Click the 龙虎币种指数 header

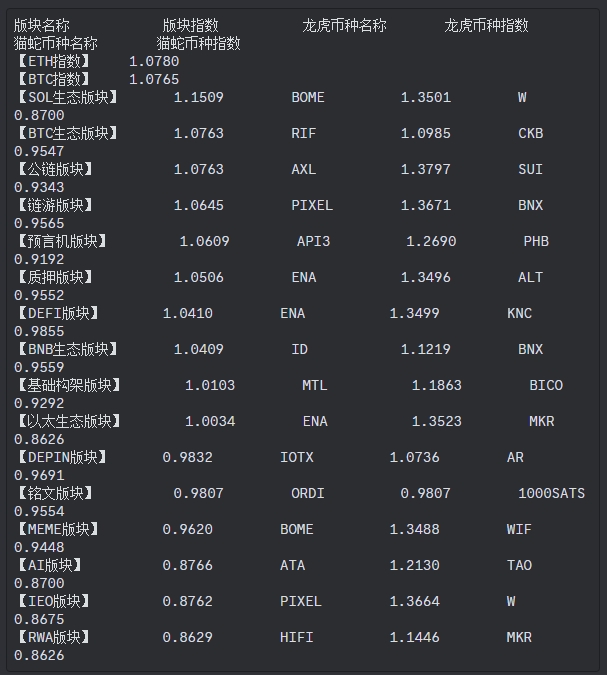486,25
